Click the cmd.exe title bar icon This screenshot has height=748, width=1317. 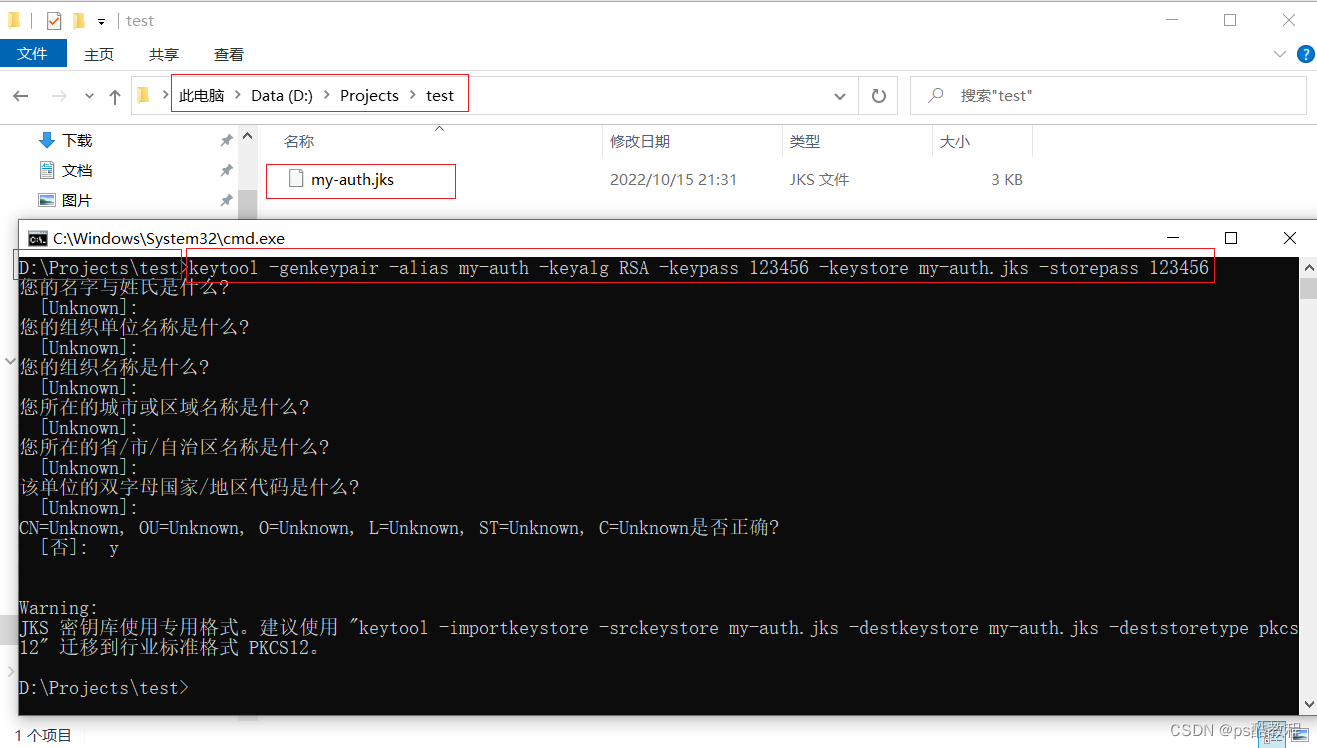(x=38, y=238)
